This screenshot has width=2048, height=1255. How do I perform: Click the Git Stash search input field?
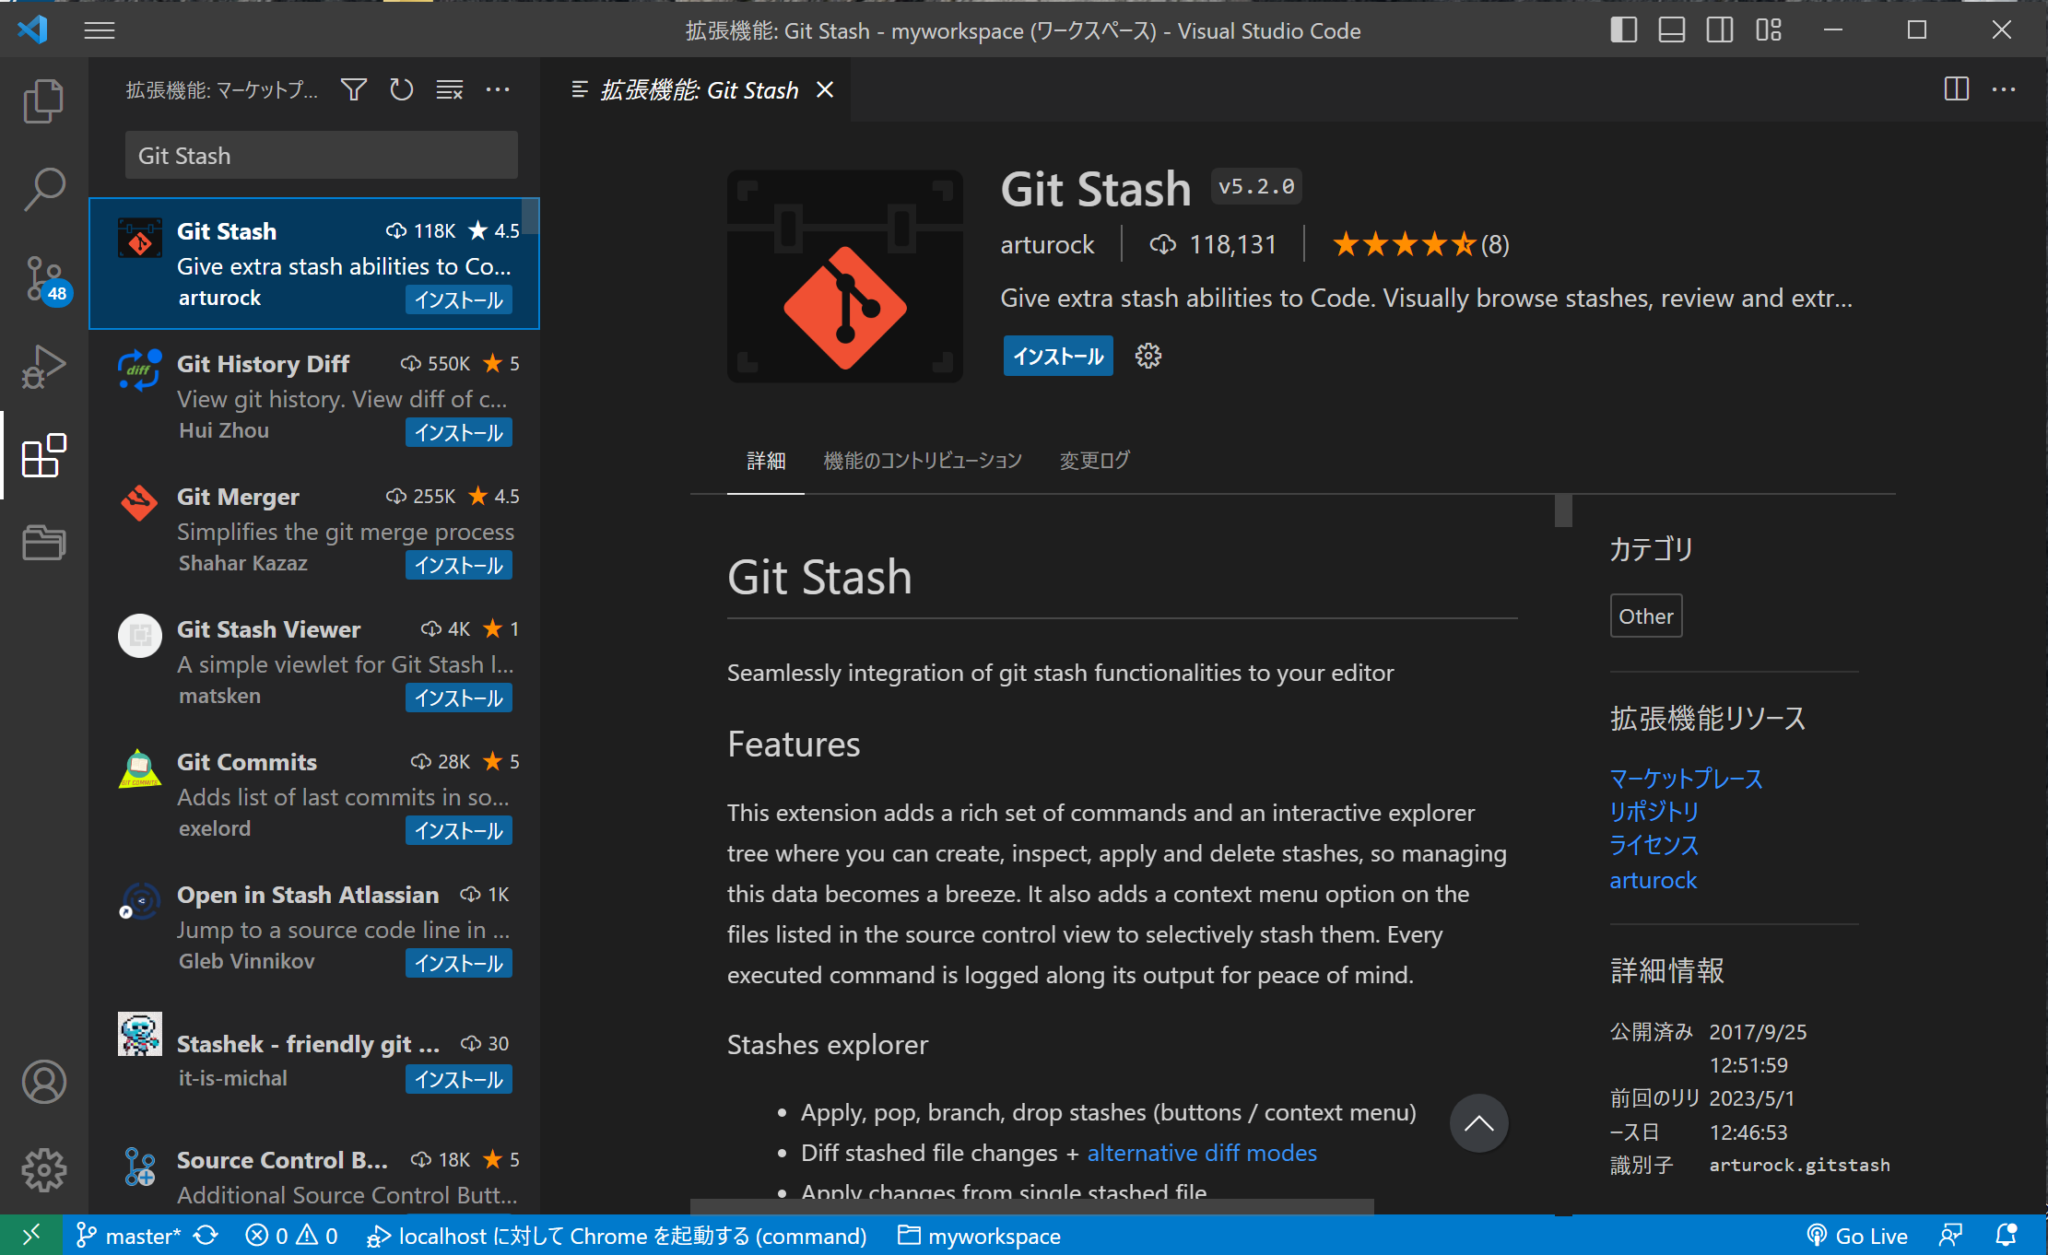tap(319, 155)
